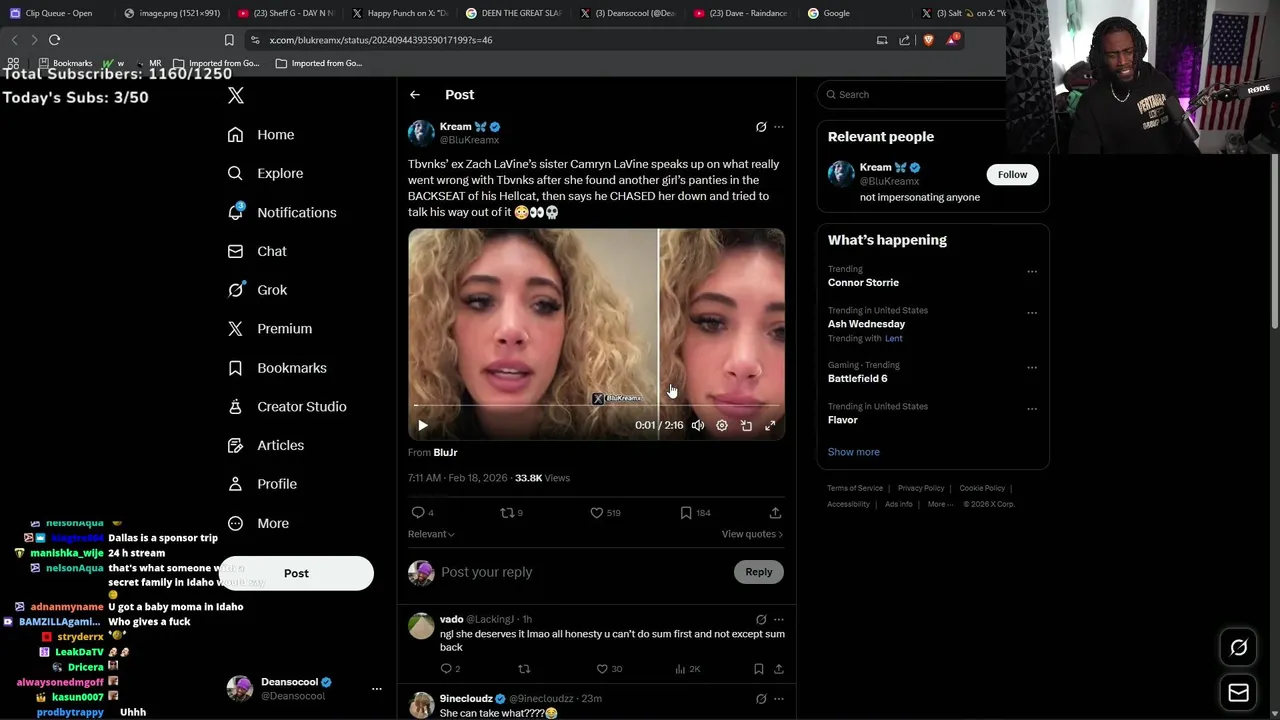The height and width of the screenshot is (720, 1280).
Task: Enter fullscreen on the video
Action: tap(770, 425)
